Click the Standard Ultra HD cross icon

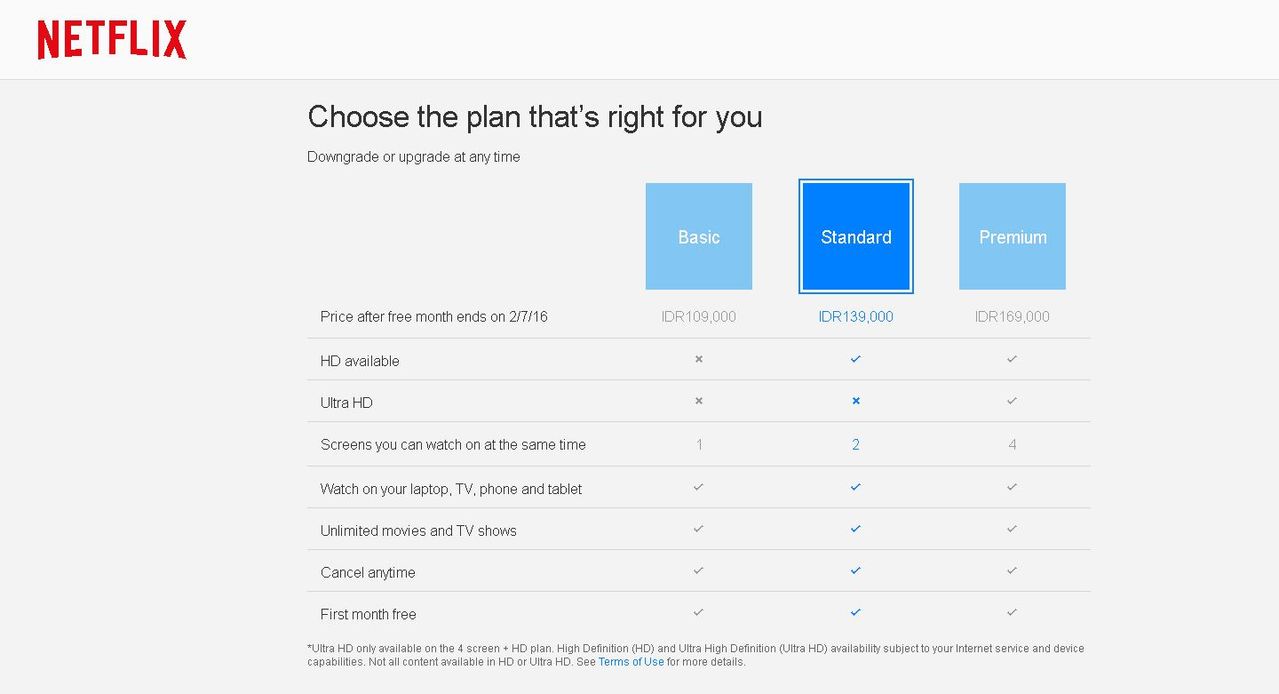coord(856,401)
